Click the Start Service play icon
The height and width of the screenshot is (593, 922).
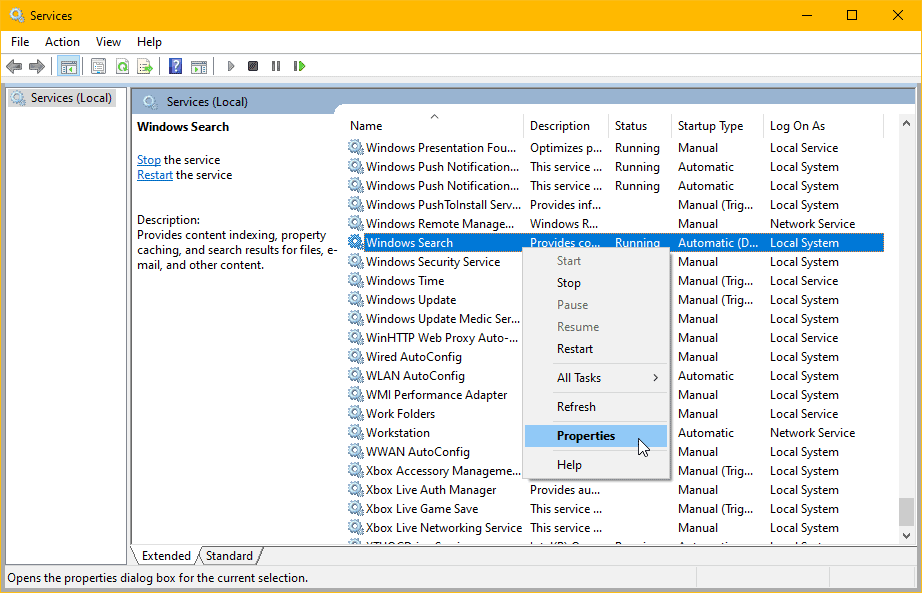[x=231, y=66]
